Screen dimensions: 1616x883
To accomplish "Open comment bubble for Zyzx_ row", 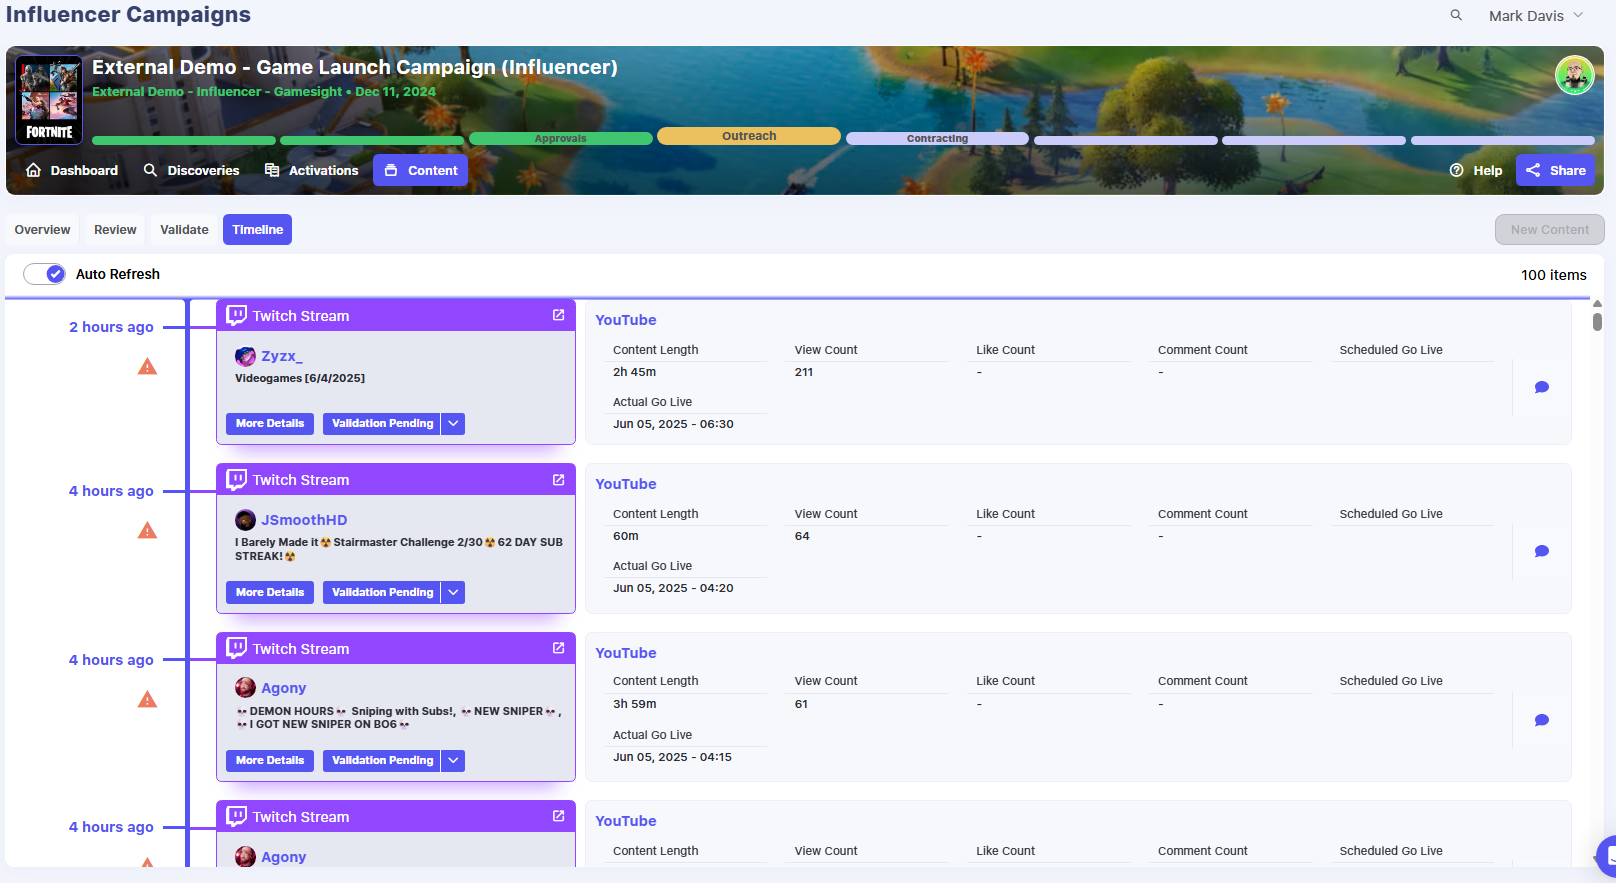I will tap(1542, 387).
